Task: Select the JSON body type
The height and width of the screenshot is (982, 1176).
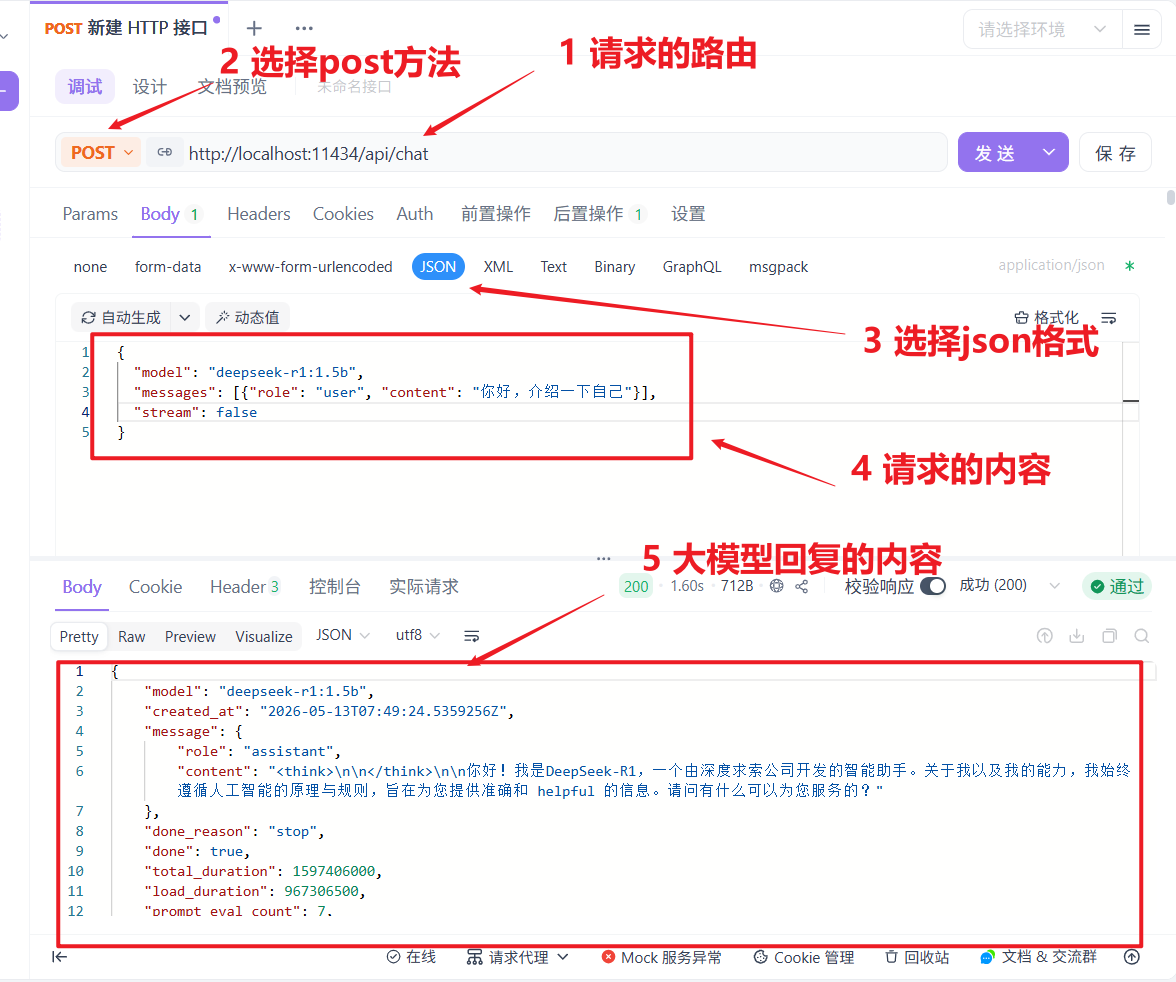Action: click(438, 266)
